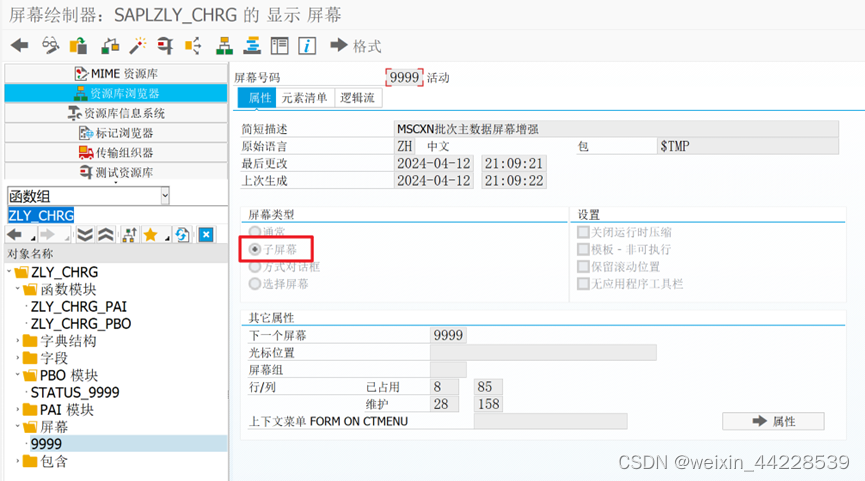Viewport: 865px width, 481px height.
Task: Collapse all nodes with the double-up chevron
Action: click(106, 235)
